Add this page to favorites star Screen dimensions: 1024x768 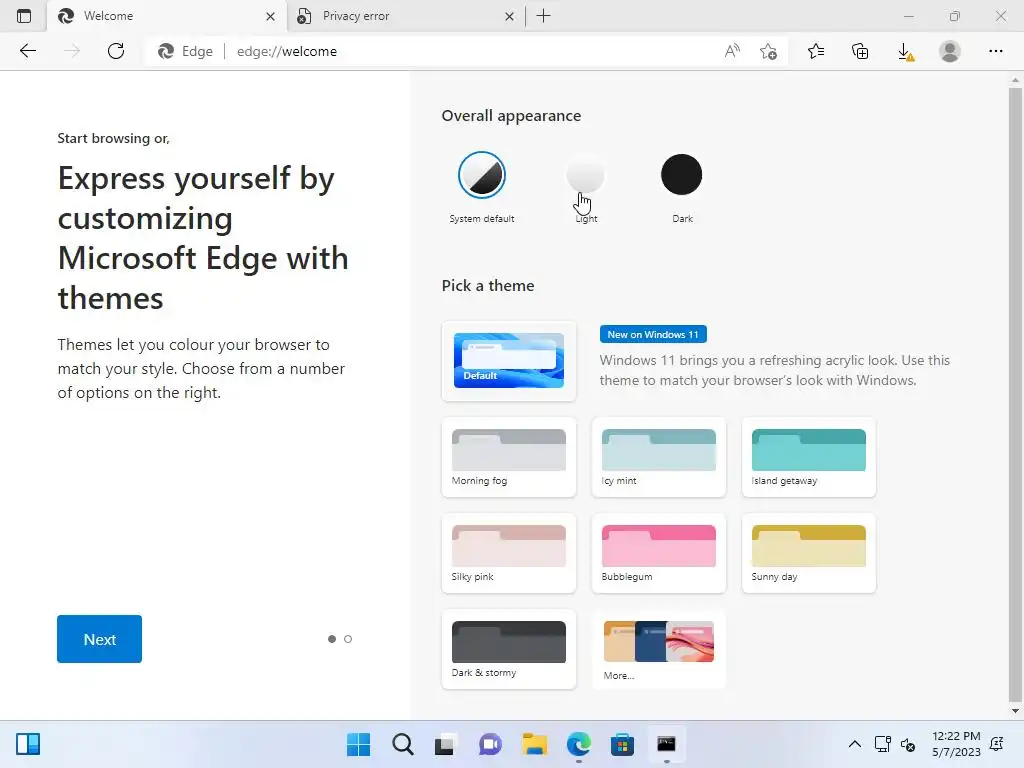pyautogui.click(x=769, y=51)
